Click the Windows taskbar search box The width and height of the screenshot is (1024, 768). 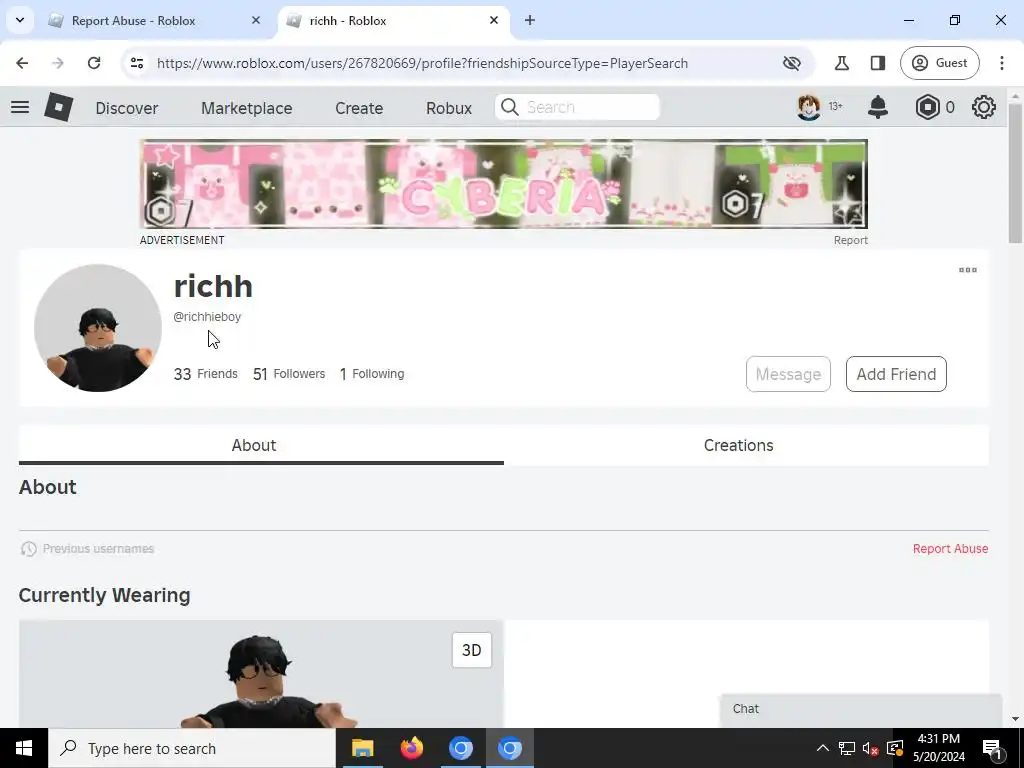pyautogui.click(x=192, y=748)
